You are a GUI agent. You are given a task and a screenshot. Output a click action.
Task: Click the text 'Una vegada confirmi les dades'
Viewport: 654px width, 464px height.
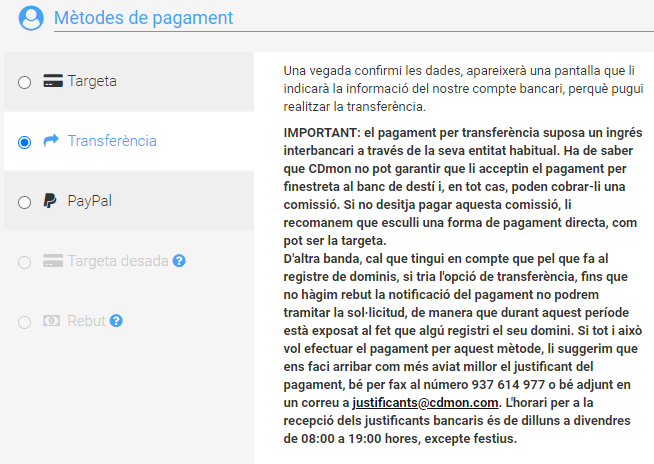point(373,71)
